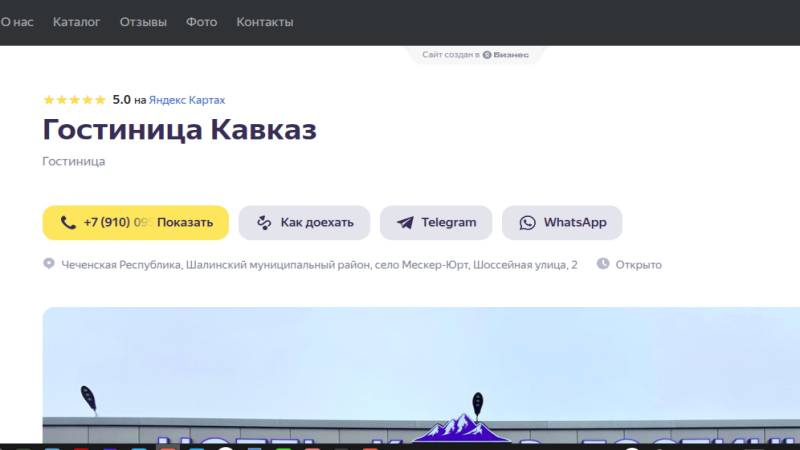
Task: Switch to the Фото section
Action: tap(201, 22)
